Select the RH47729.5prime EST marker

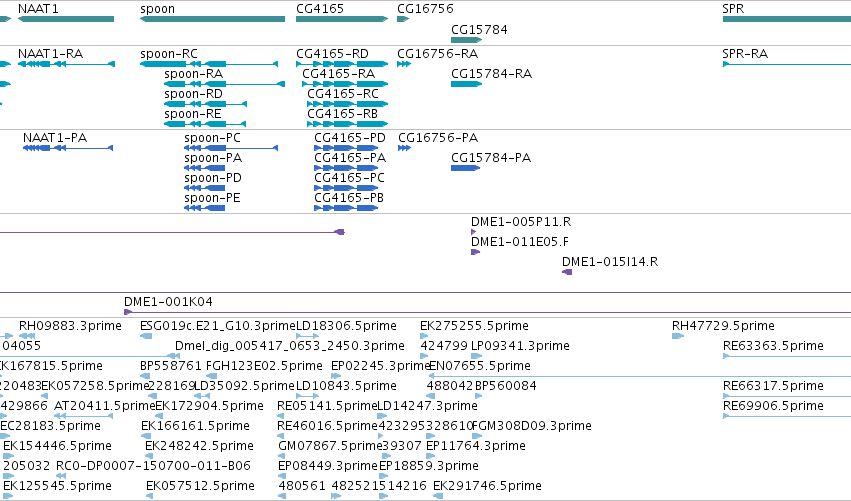(678, 336)
